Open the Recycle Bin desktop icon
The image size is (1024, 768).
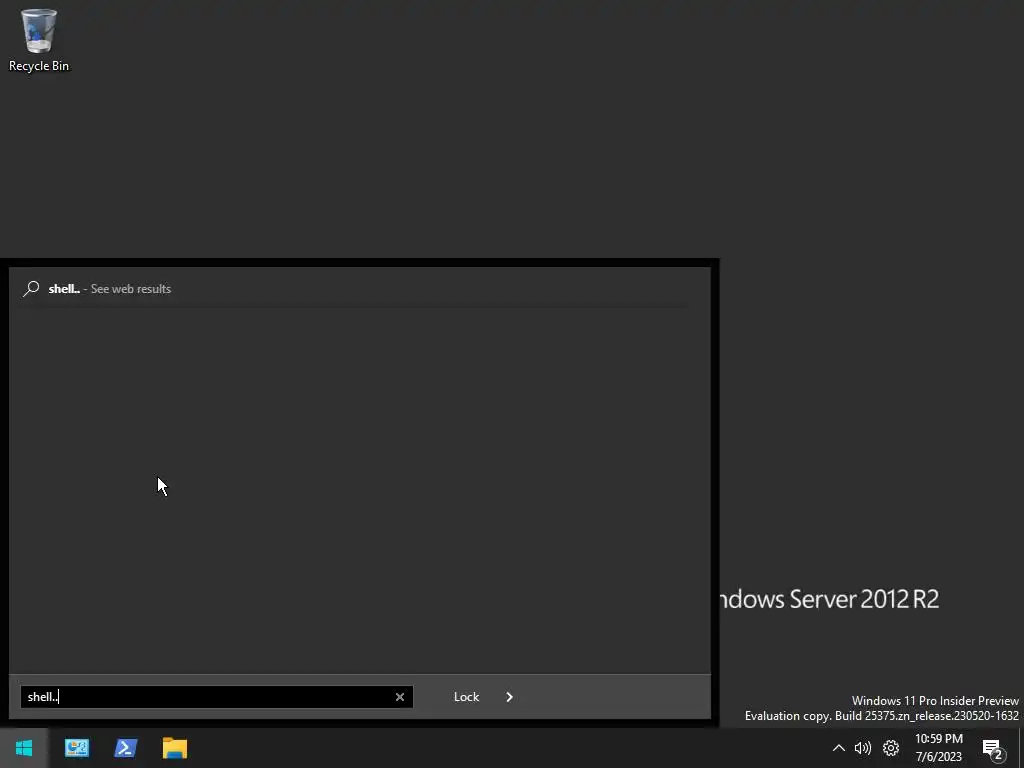click(39, 40)
